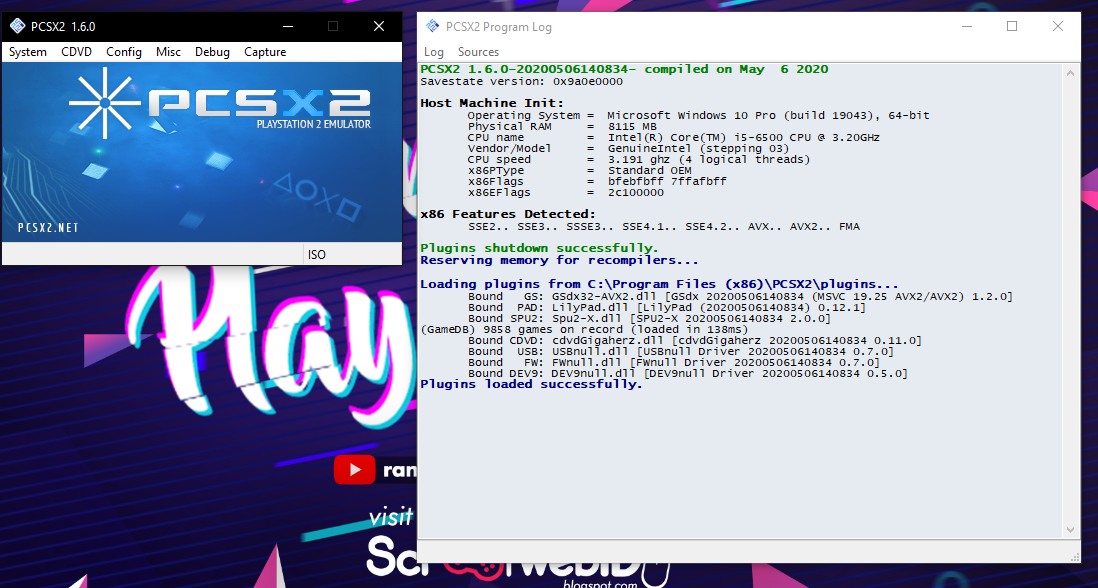Click the 'PCSX2 1.6.0-20200506140834' compiled line
This screenshot has width=1098, height=588.
624,69
